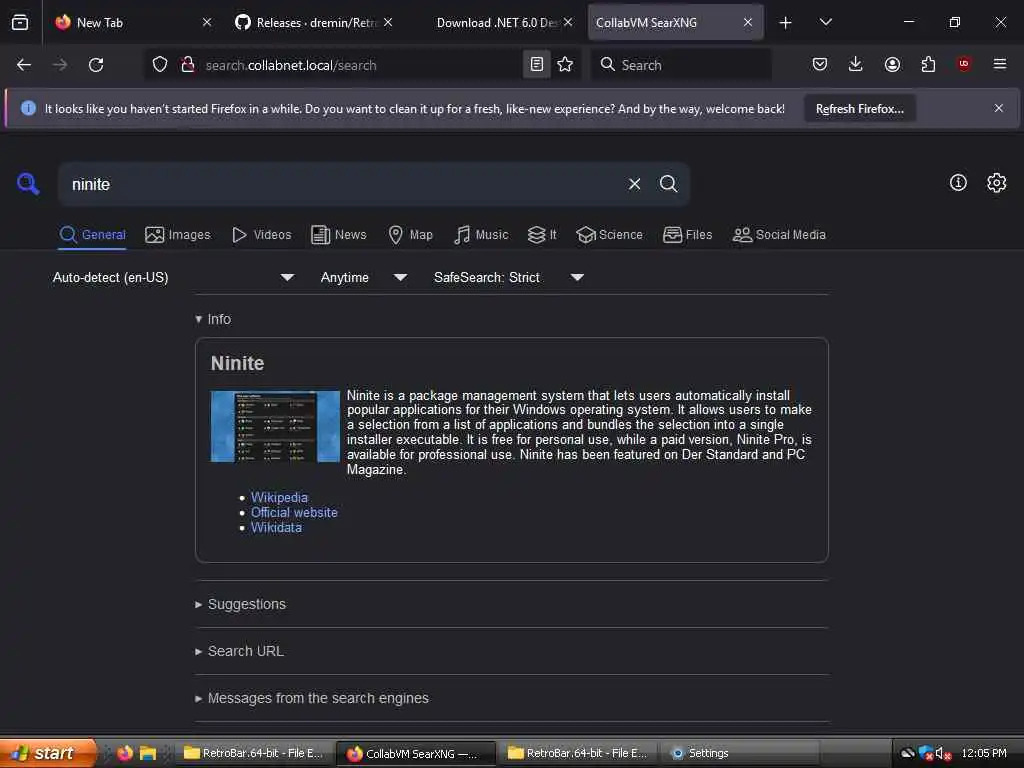Reload the current page
1024x768 pixels.
96,65
